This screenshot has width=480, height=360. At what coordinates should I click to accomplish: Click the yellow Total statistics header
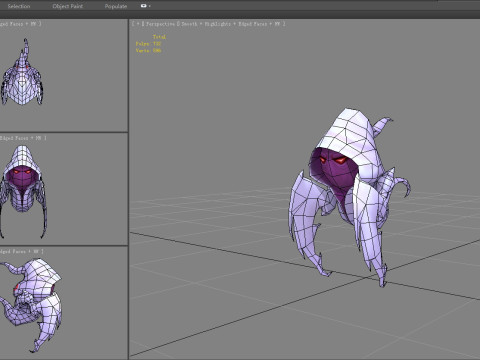tap(159, 37)
